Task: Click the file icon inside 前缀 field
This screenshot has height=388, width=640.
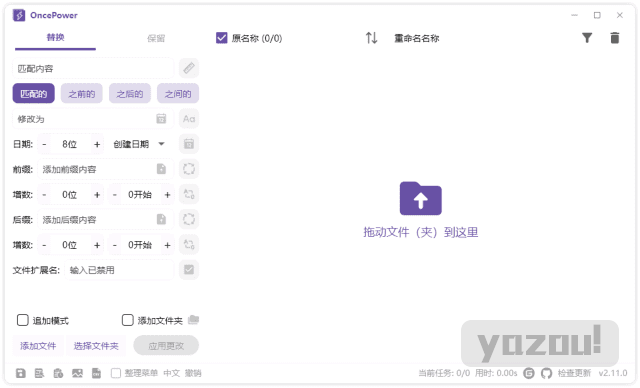Action: [x=161, y=169]
